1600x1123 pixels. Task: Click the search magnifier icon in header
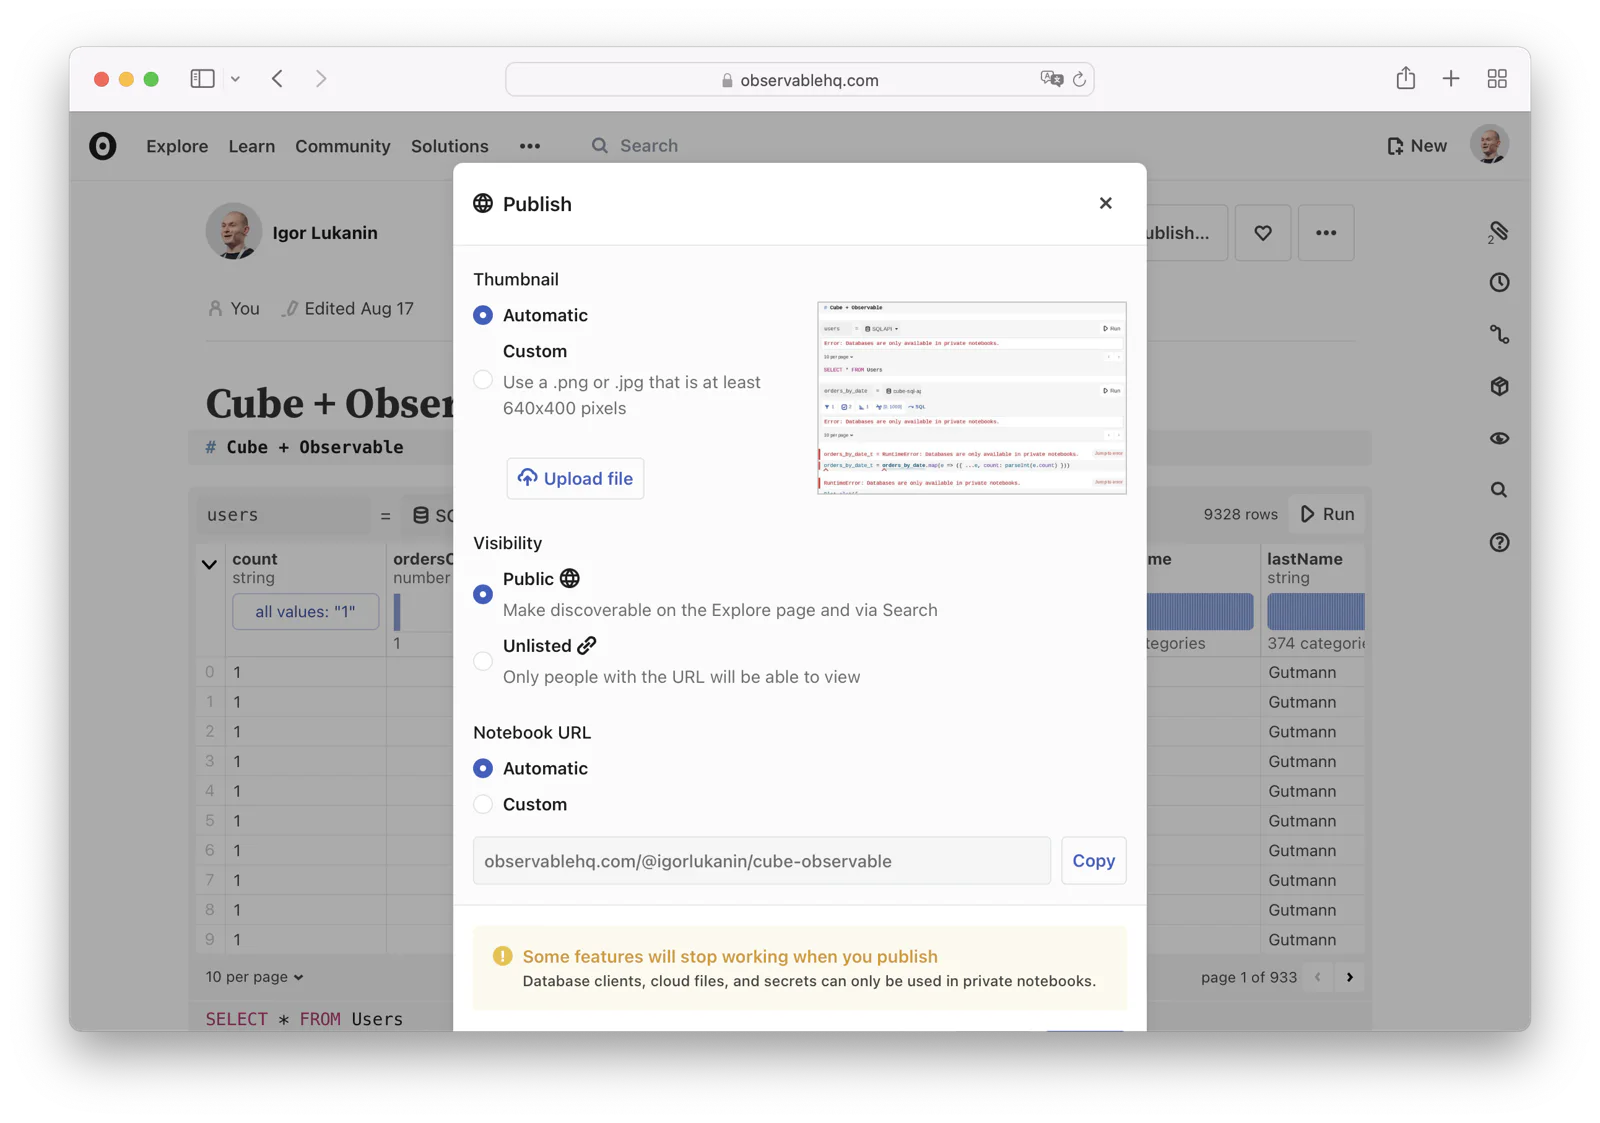599,146
